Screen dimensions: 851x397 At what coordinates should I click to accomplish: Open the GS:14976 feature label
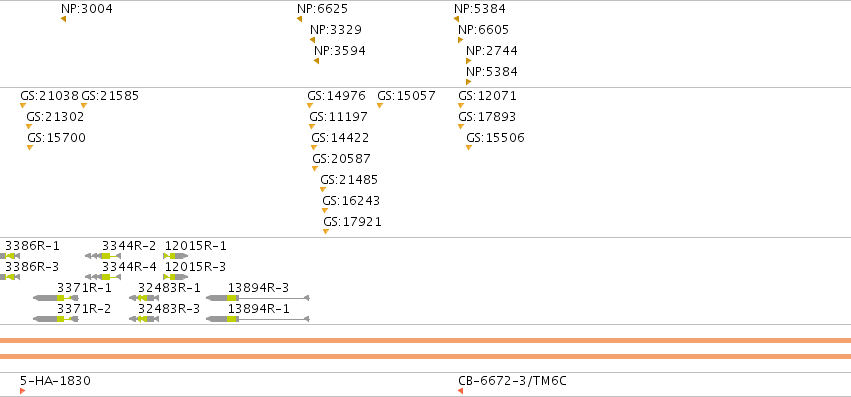tap(336, 96)
